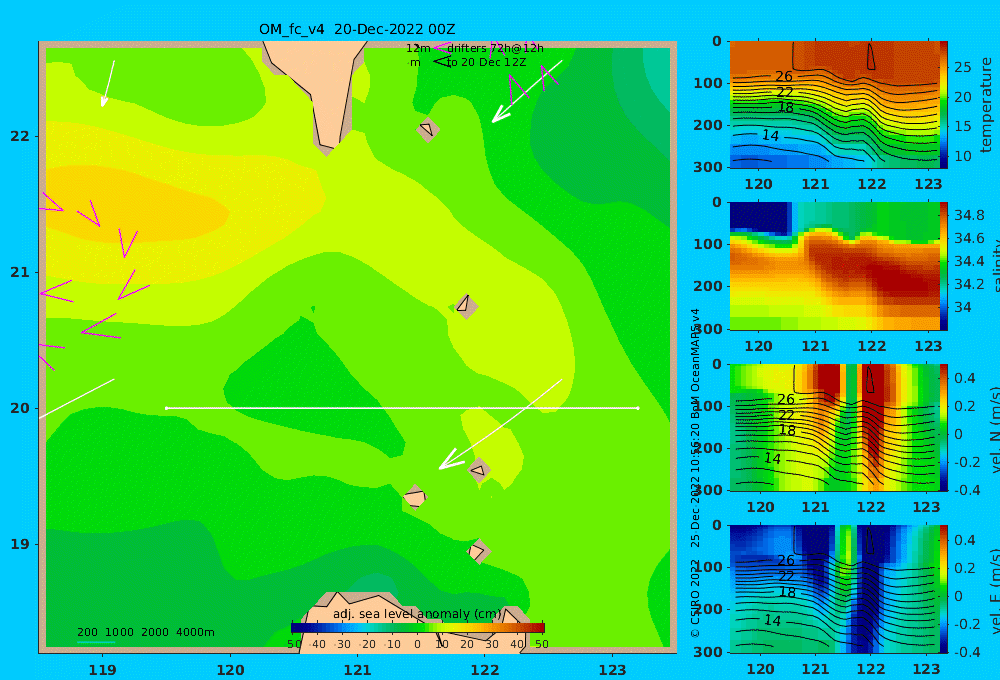Click longitude label 119 on main map
Screen dimensions: 1000x680
pos(103,670)
